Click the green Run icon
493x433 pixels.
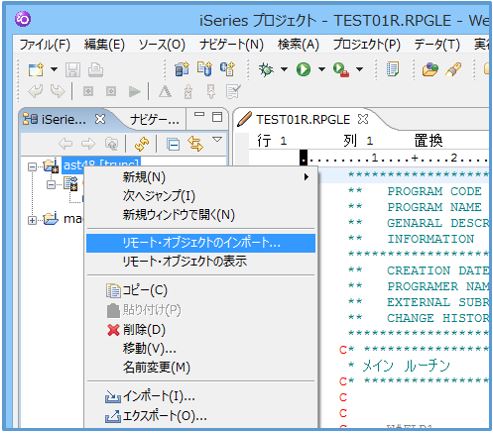[x=303, y=70]
